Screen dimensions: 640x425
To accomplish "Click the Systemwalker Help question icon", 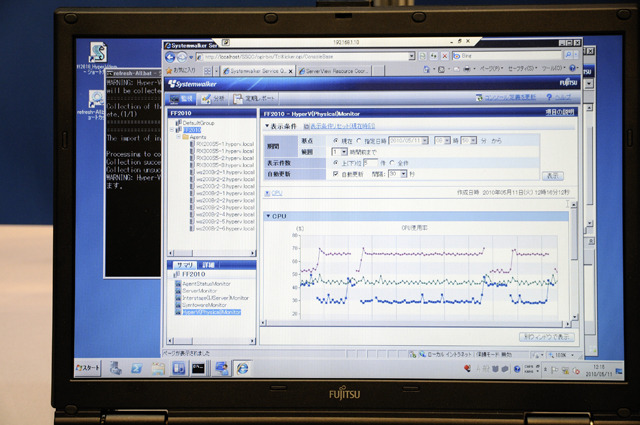I will (x=549, y=97).
